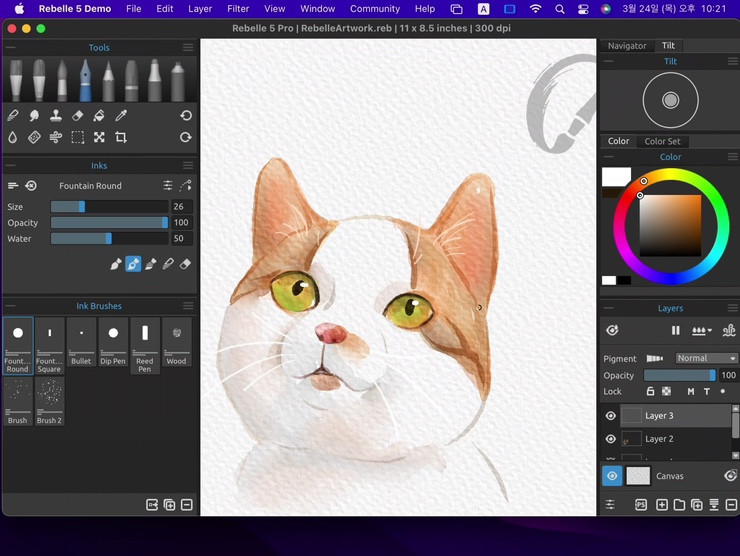This screenshot has height=556, width=740.
Task: Switch to the Color Set tab
Action: point(662,142)
